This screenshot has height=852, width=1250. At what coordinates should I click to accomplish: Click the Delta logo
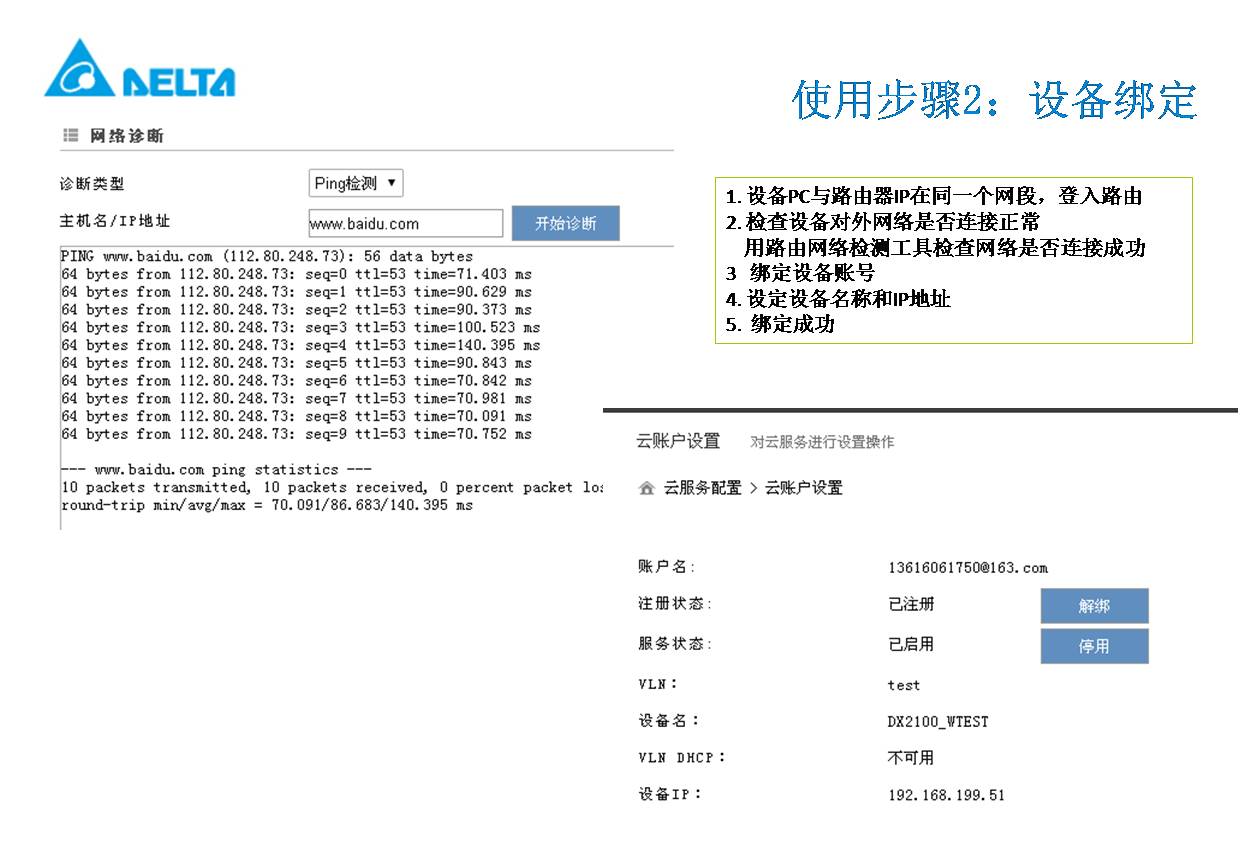[x=140, y=70]
